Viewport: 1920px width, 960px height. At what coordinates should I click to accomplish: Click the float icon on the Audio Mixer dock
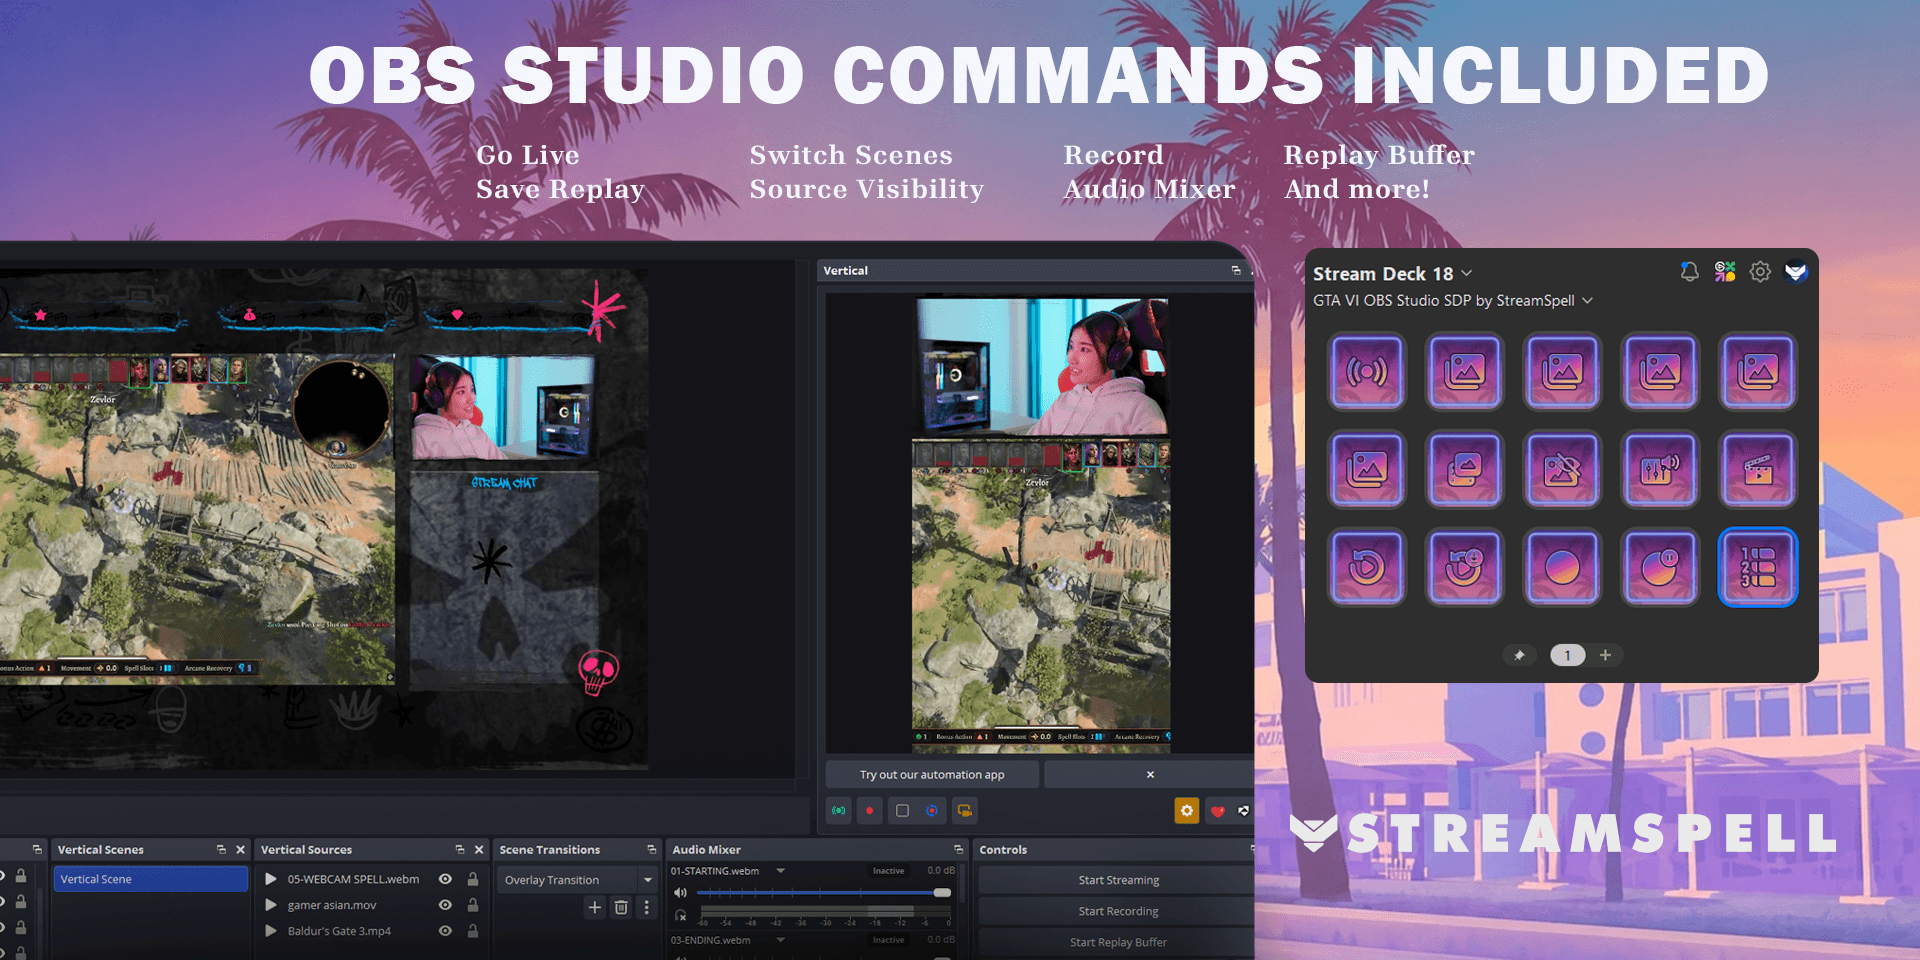click(958, 849)
